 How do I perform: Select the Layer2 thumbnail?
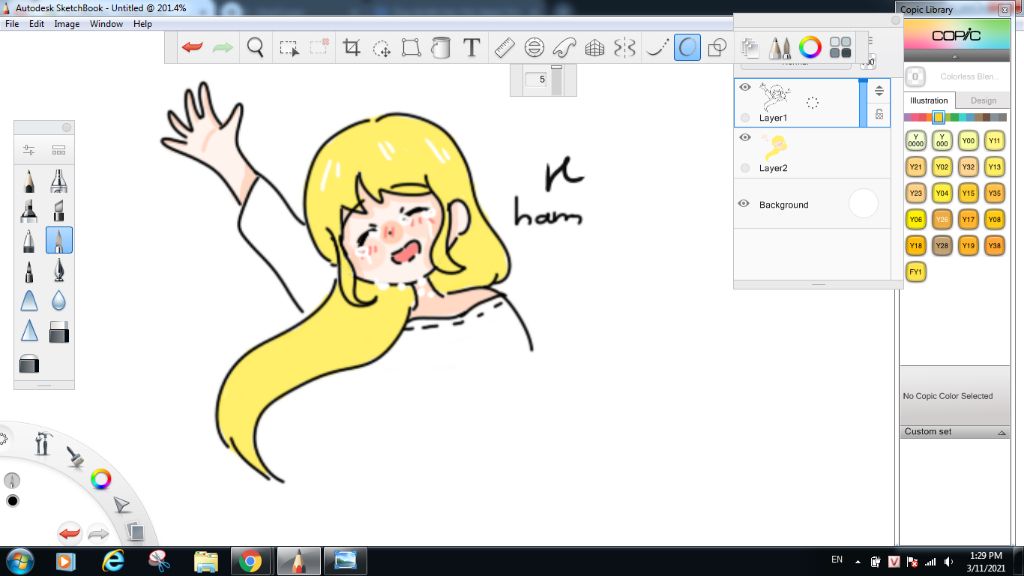tap(775, 147)
